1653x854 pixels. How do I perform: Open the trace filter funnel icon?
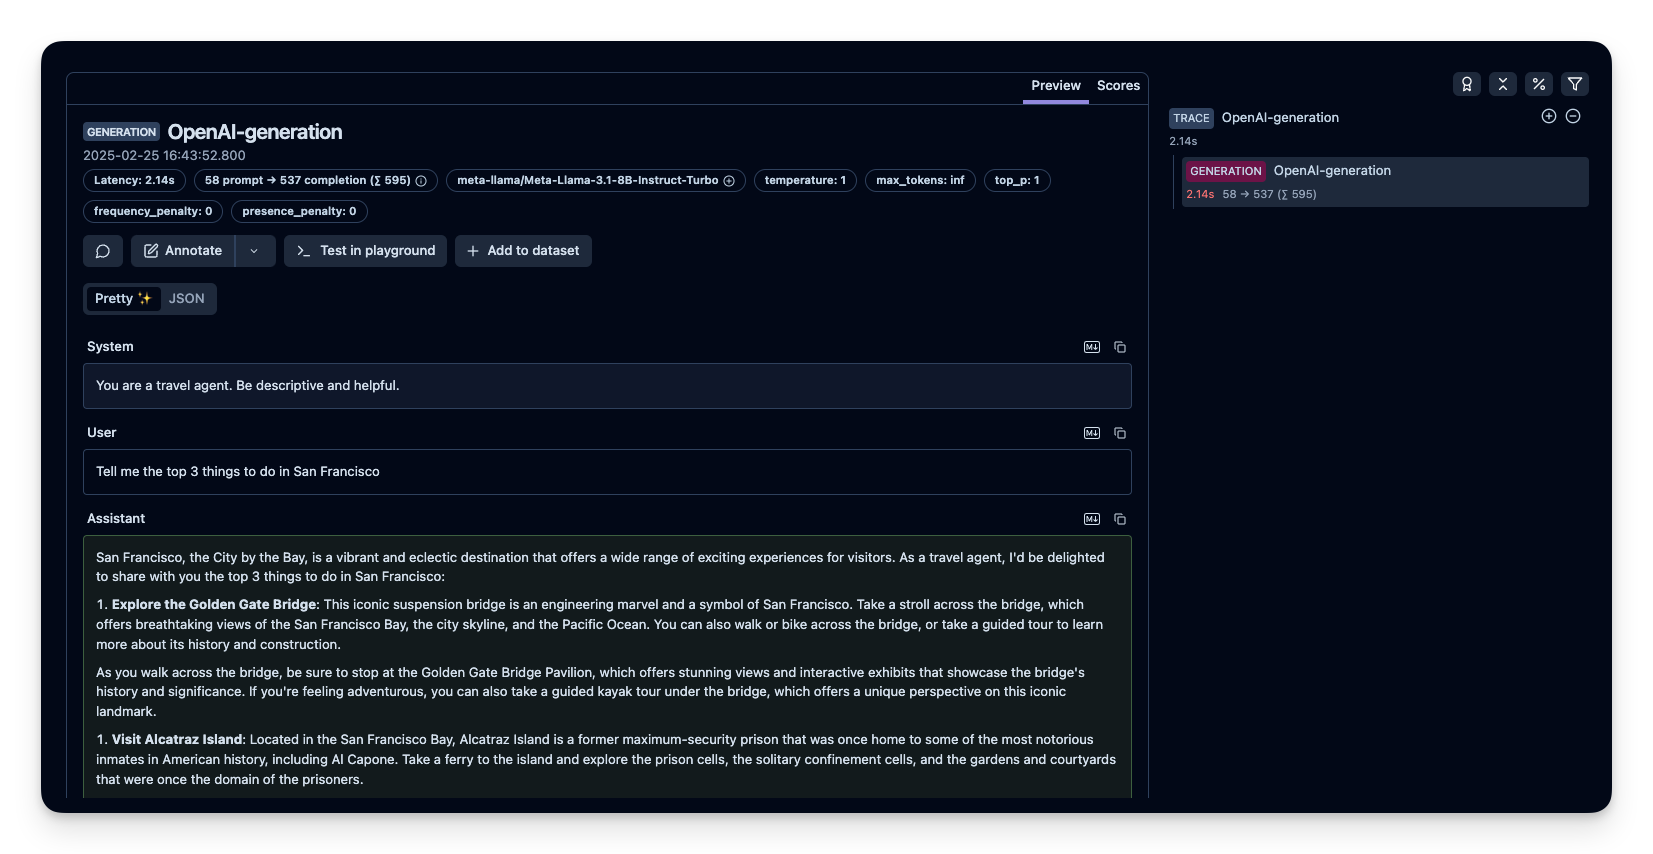[1574, 84]
